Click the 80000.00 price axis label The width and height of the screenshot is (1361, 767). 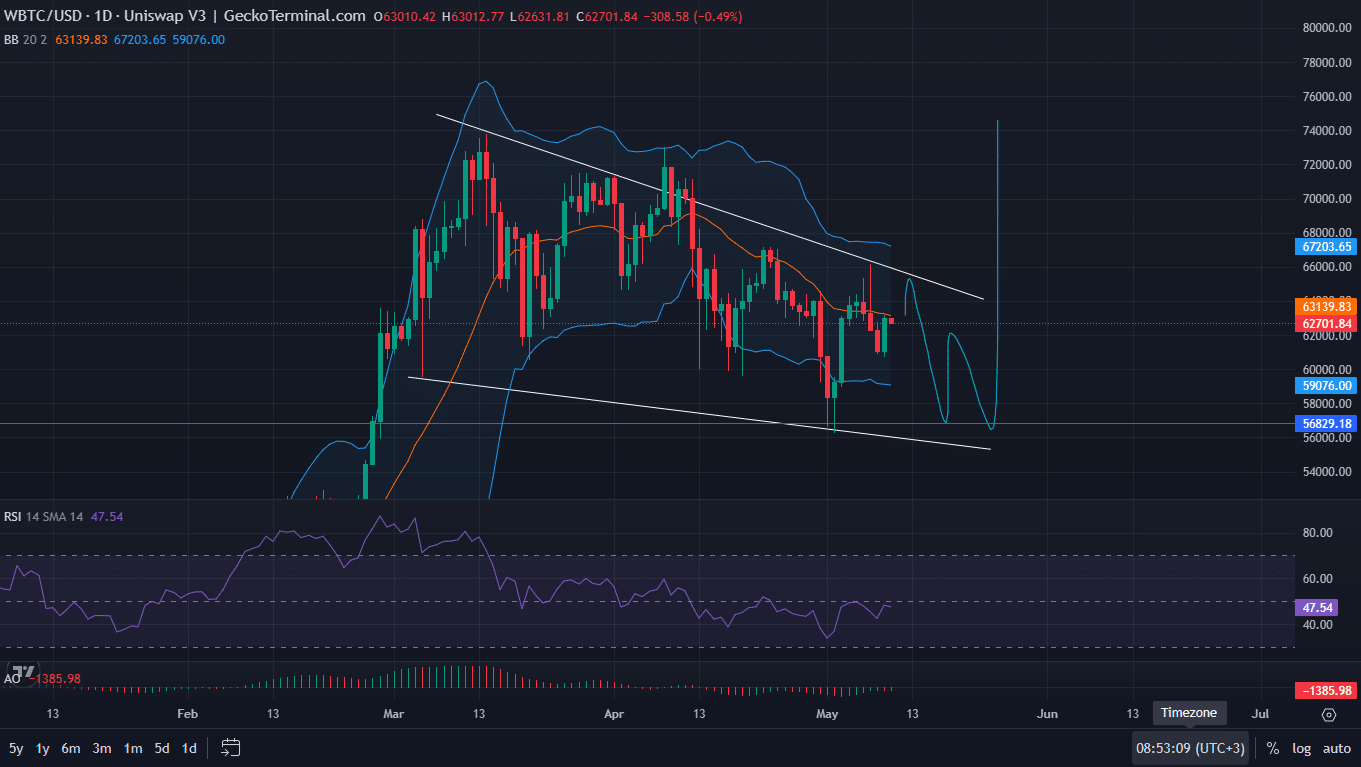click(1326, 29)
